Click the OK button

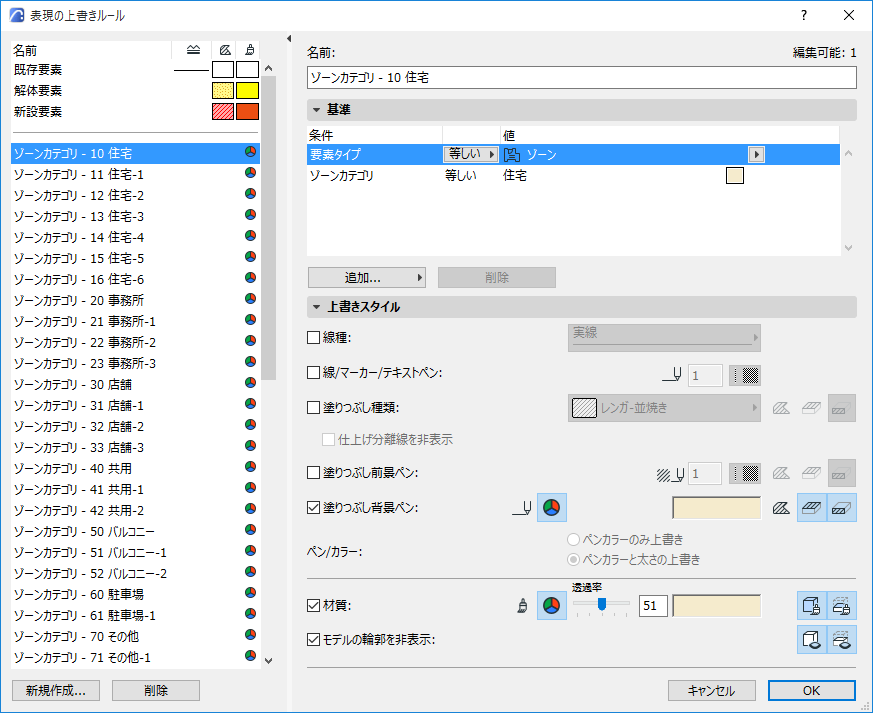tap(812, 691)
